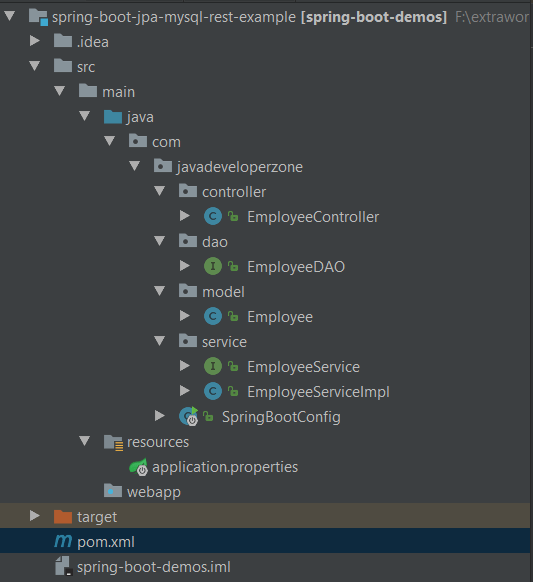The image size is (533, 582).
Task: Click the main folder icon
Action: click(x=88, y=91)
